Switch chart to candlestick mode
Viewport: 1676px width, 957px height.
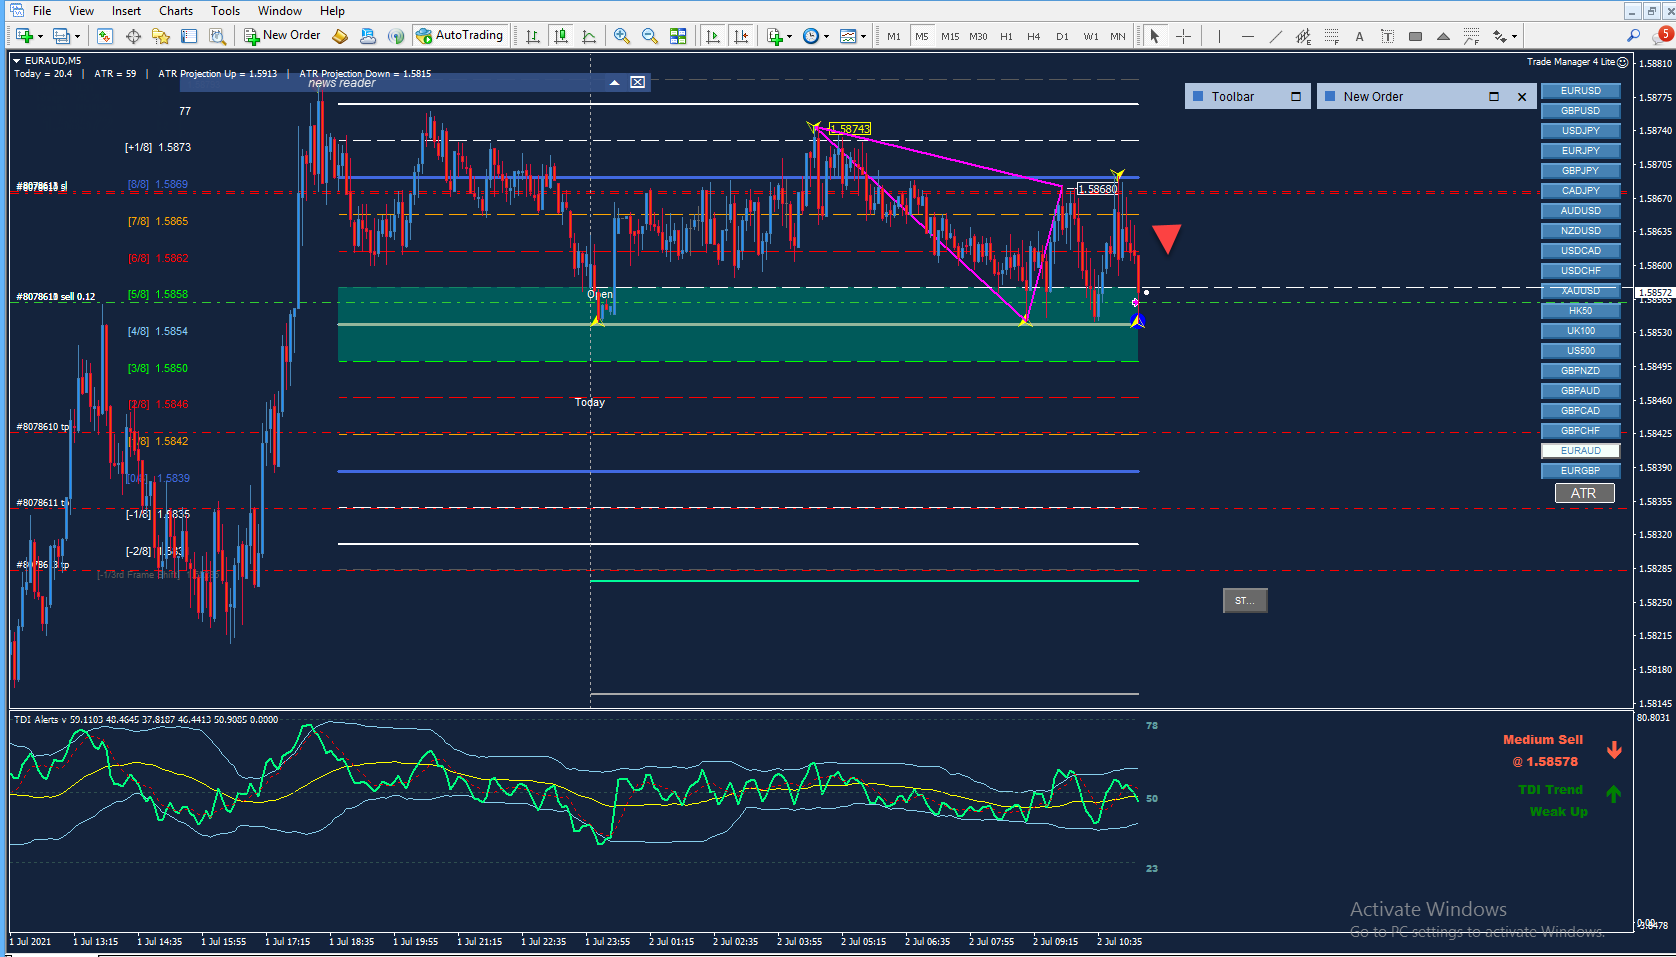[x=561, y=36]
